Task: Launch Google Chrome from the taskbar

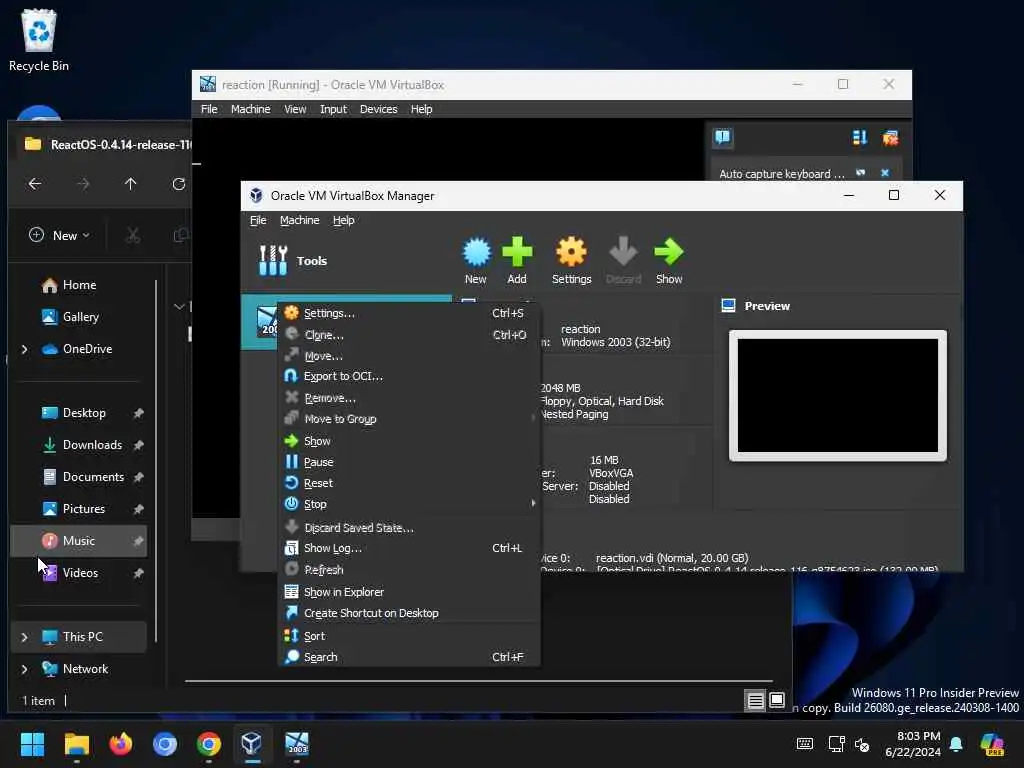Action: [x=209, y=744]
